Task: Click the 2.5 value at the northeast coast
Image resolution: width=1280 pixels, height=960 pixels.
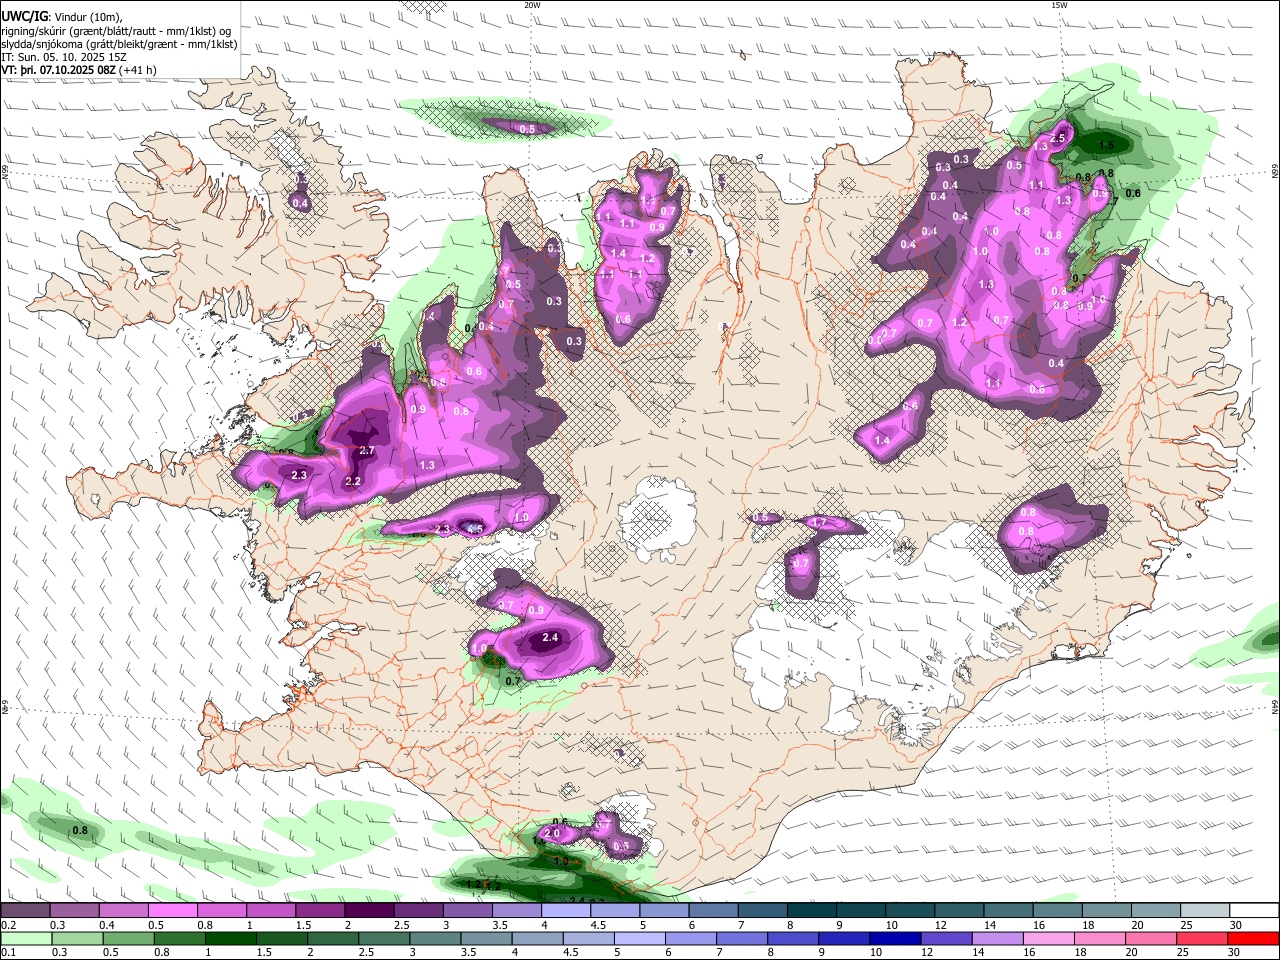Action: (x=1058, y=139)
